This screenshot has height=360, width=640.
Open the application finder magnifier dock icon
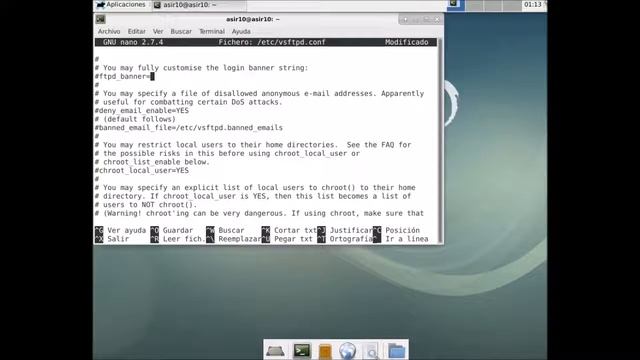372,351
